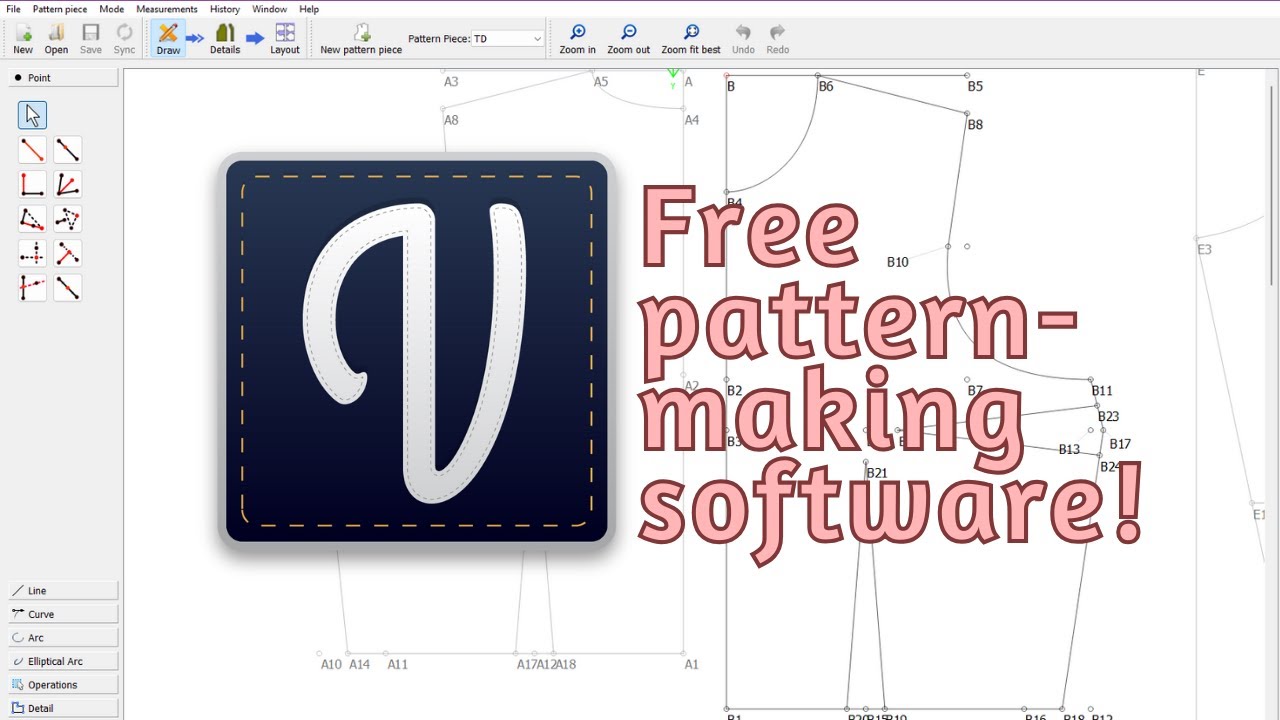
Task: Expand the Curve toolbox section
Action: coord(63,614)
